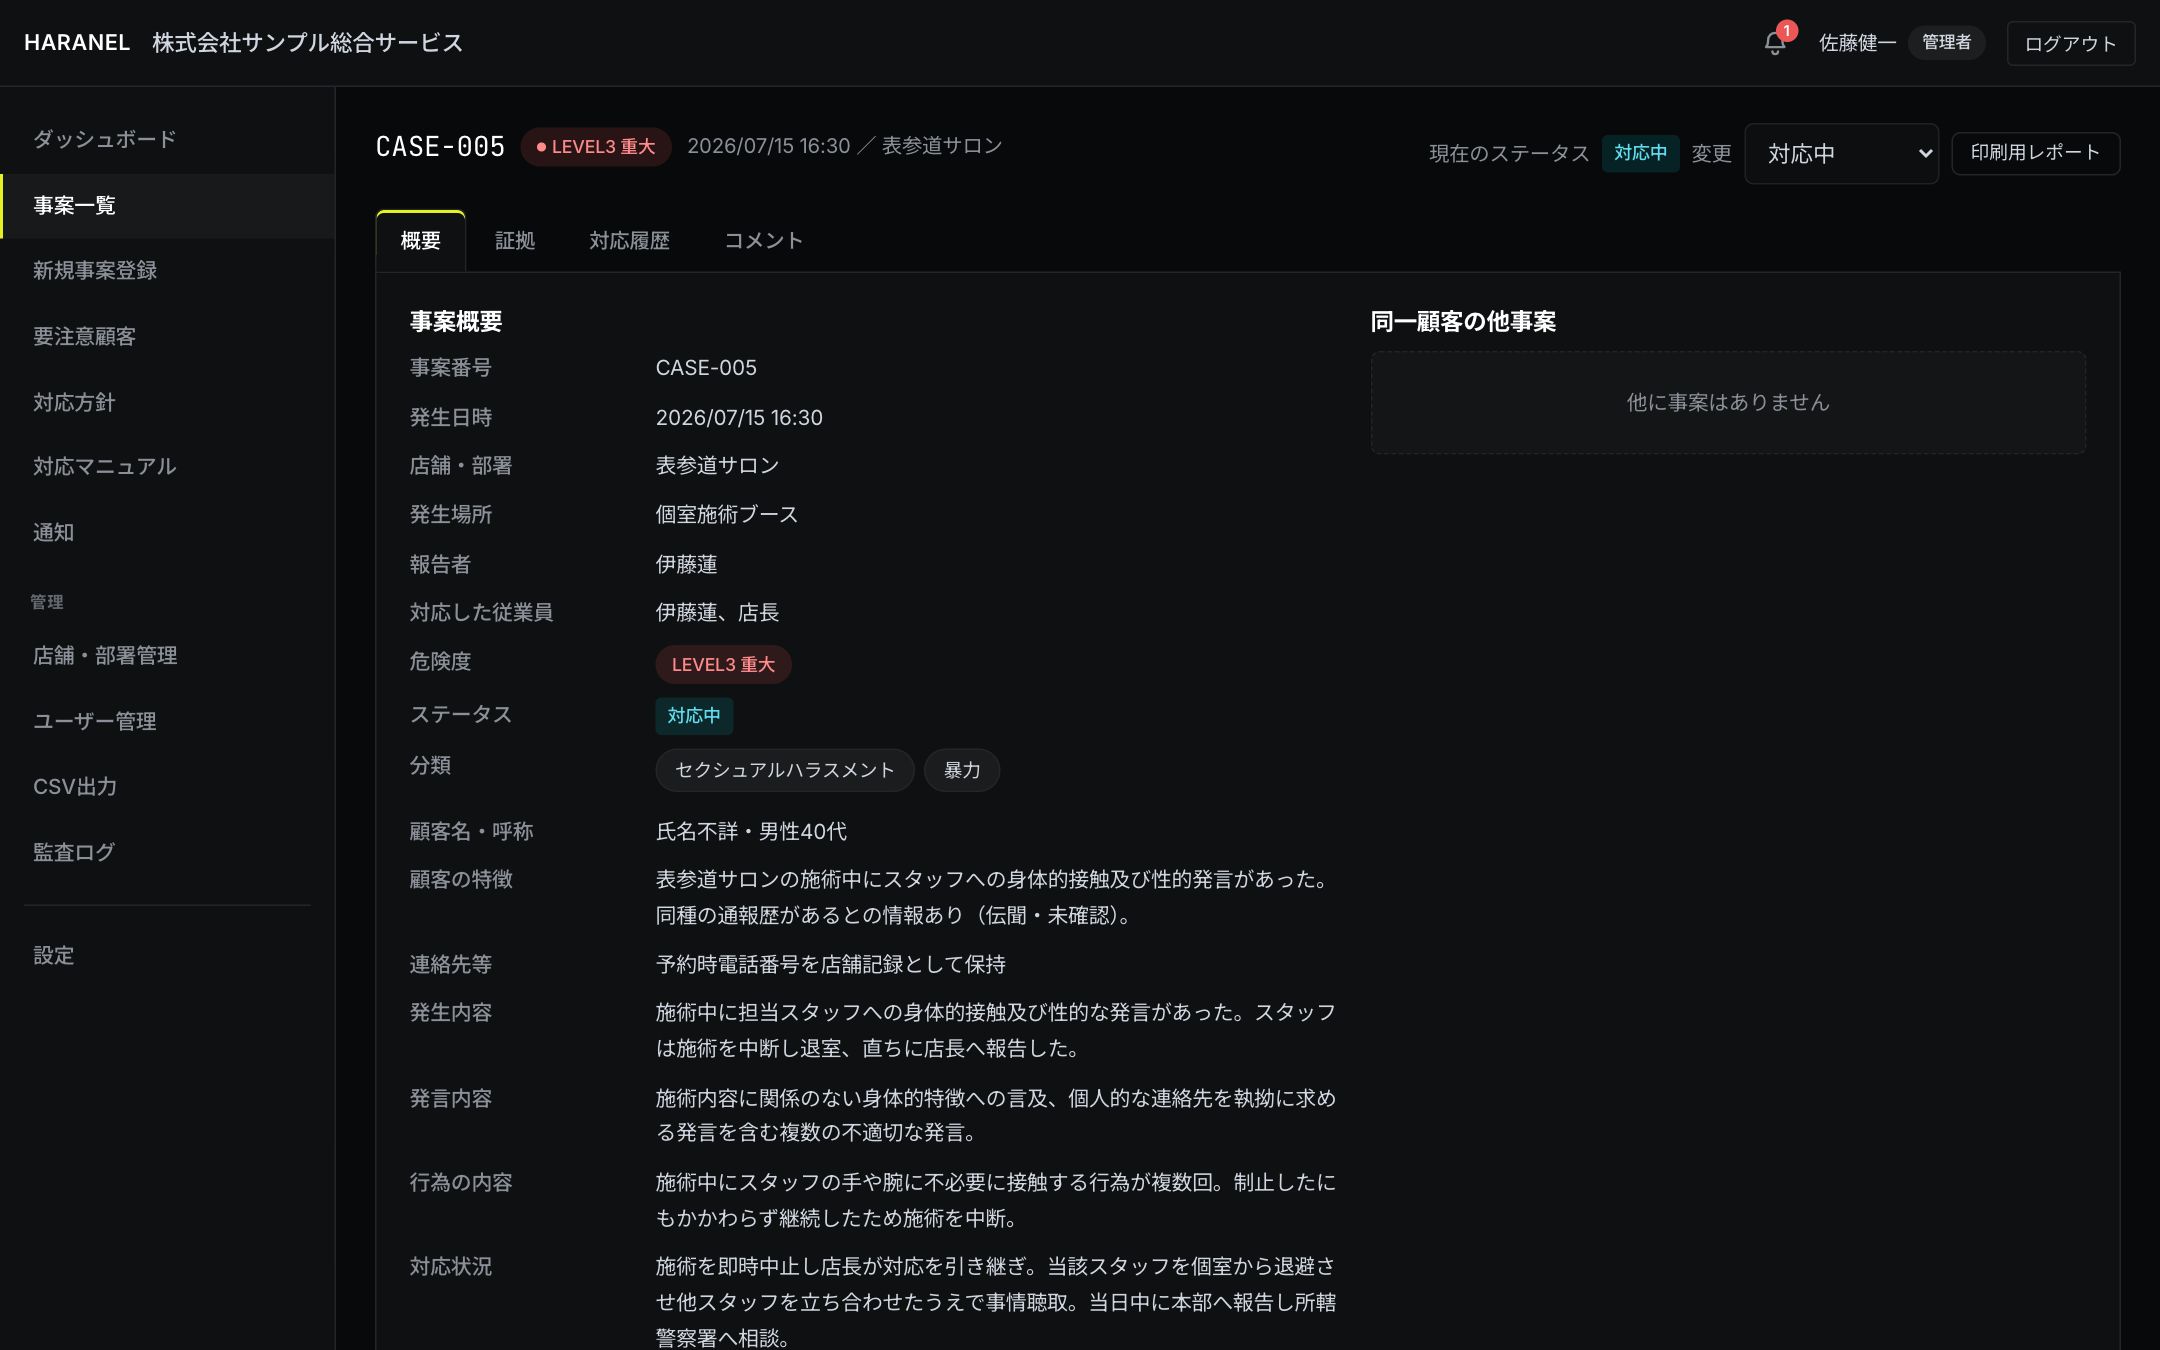Click the CASE-005 title heading

pyautogui.click(x=440, y=147)
